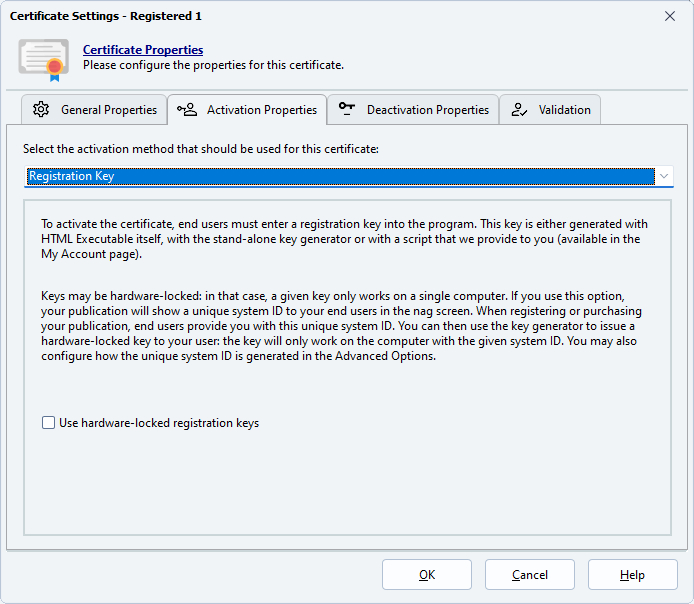
Task: Close the Certificate Settings dialog window
Action: (x=669, y=16)
